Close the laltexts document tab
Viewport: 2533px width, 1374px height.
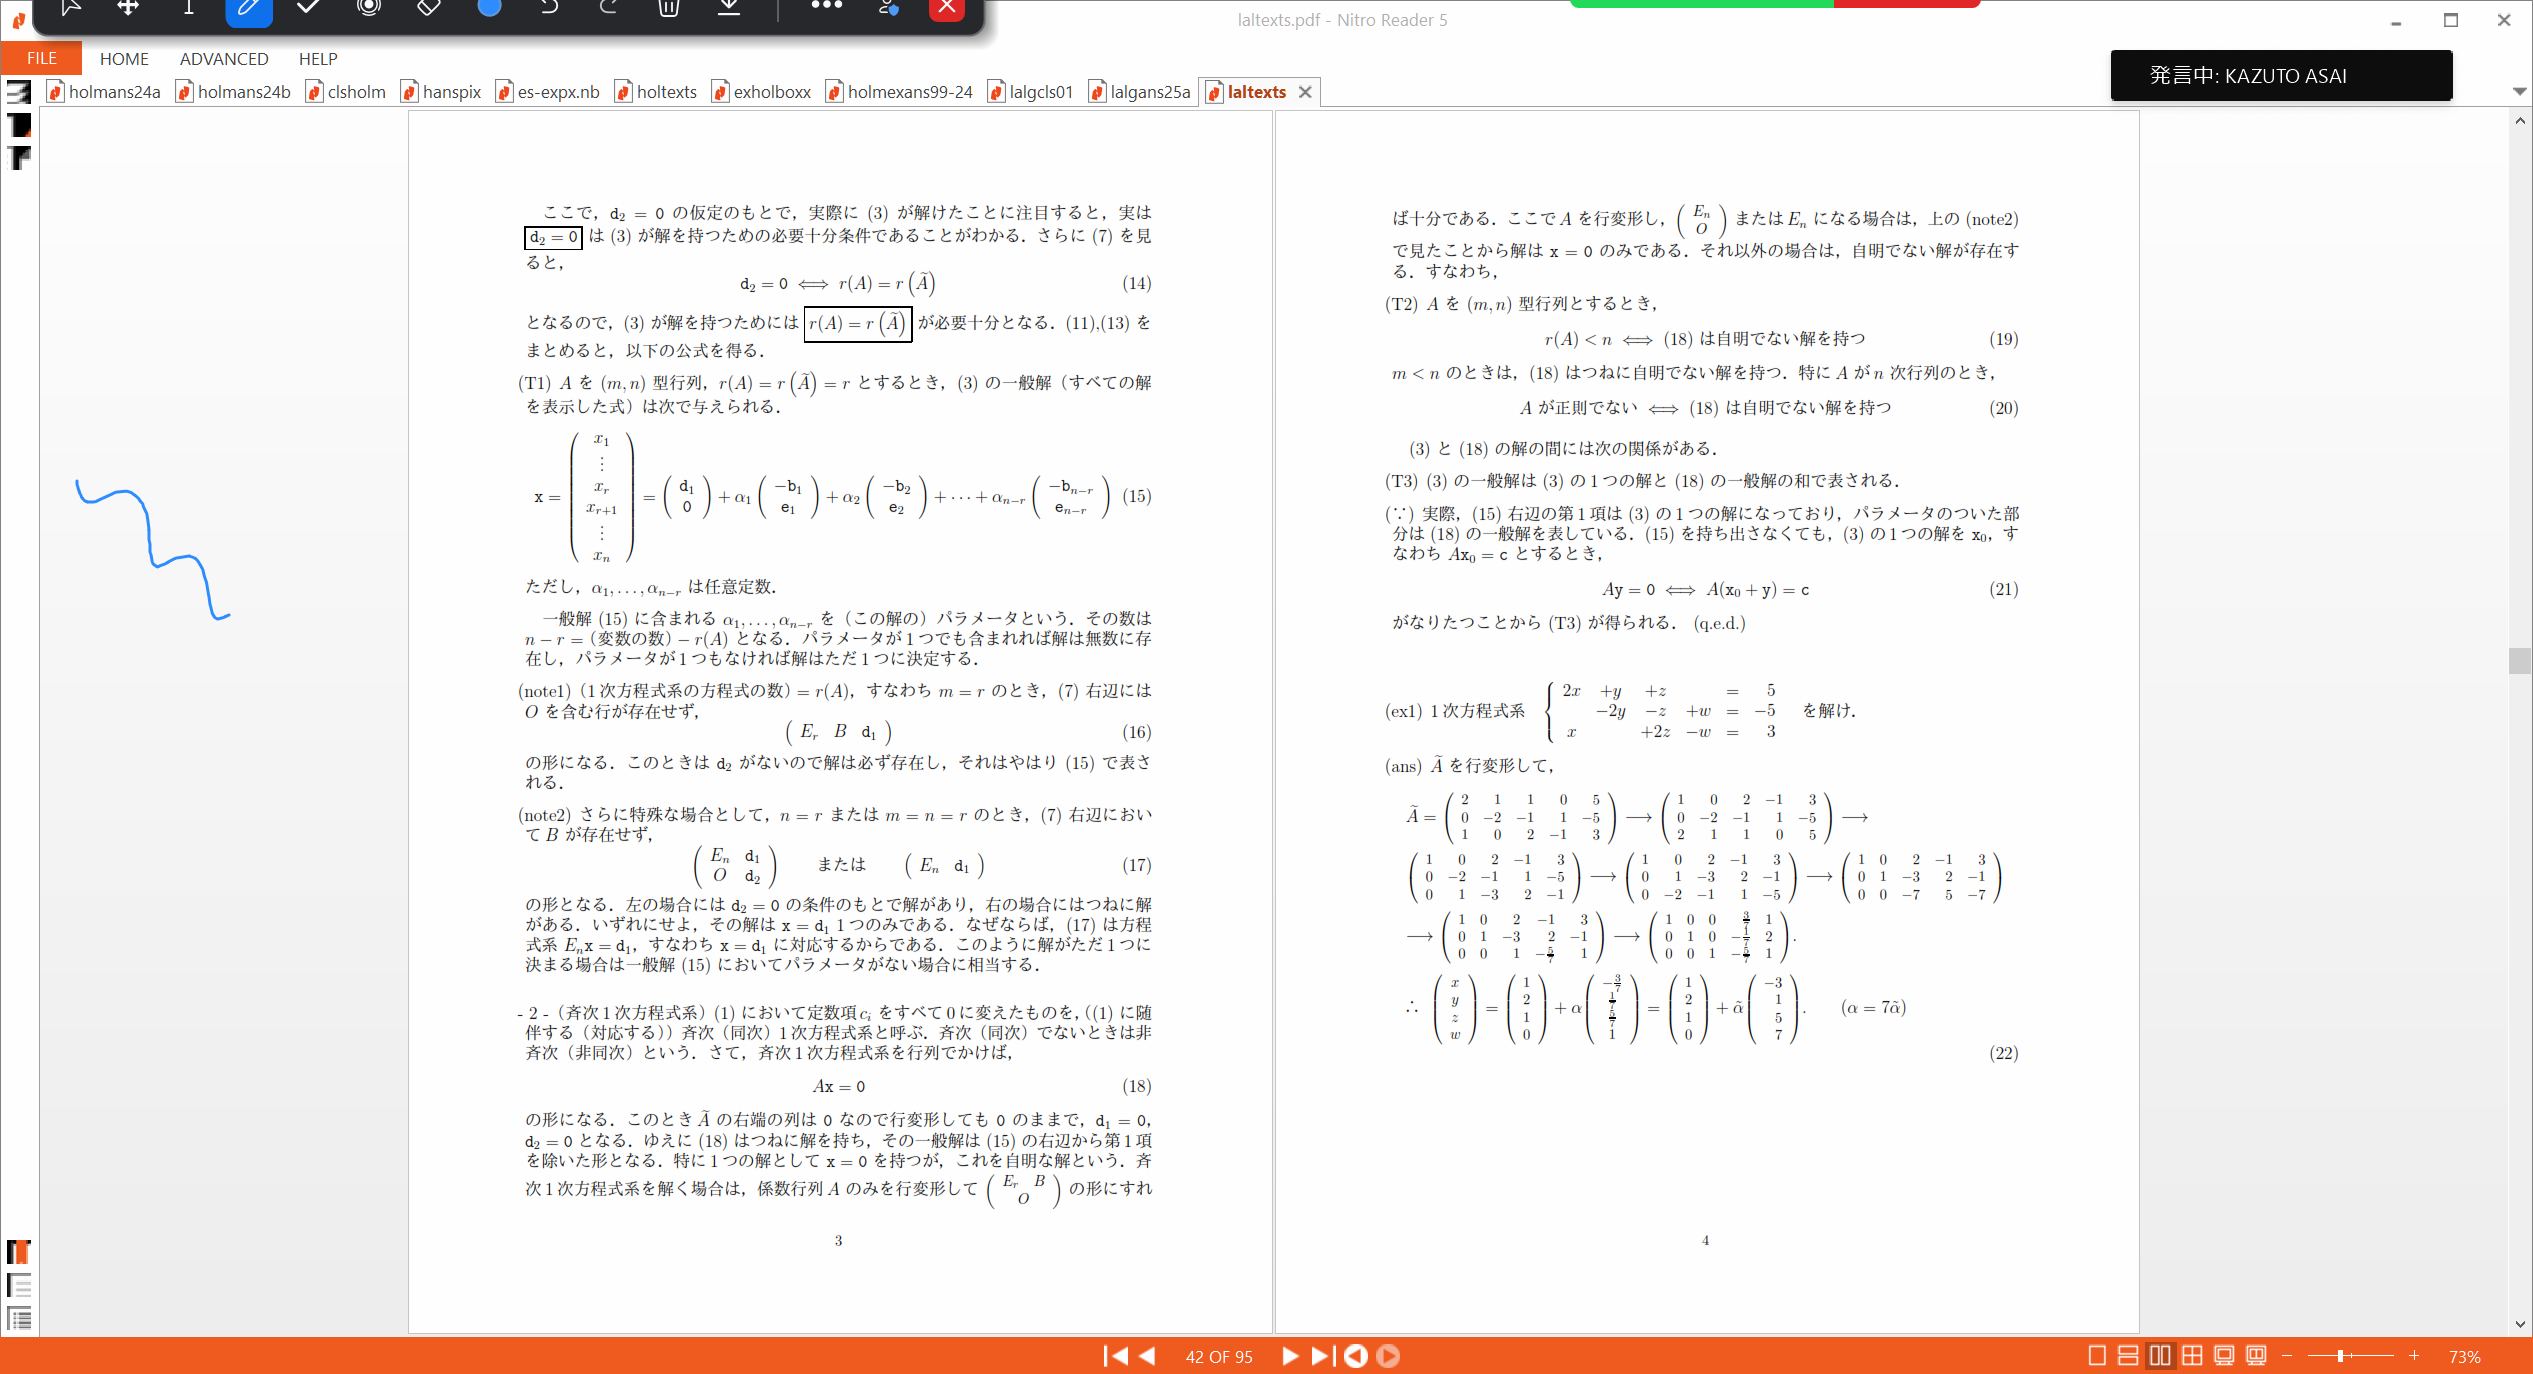point(1305,92)
